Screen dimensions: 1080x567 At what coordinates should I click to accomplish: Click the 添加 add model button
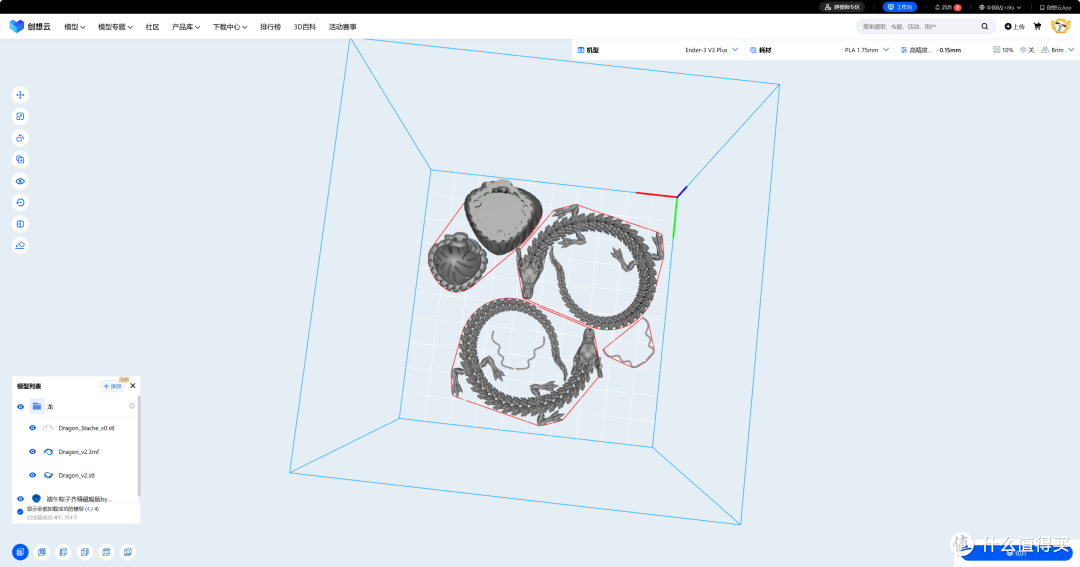coord(113,386)
